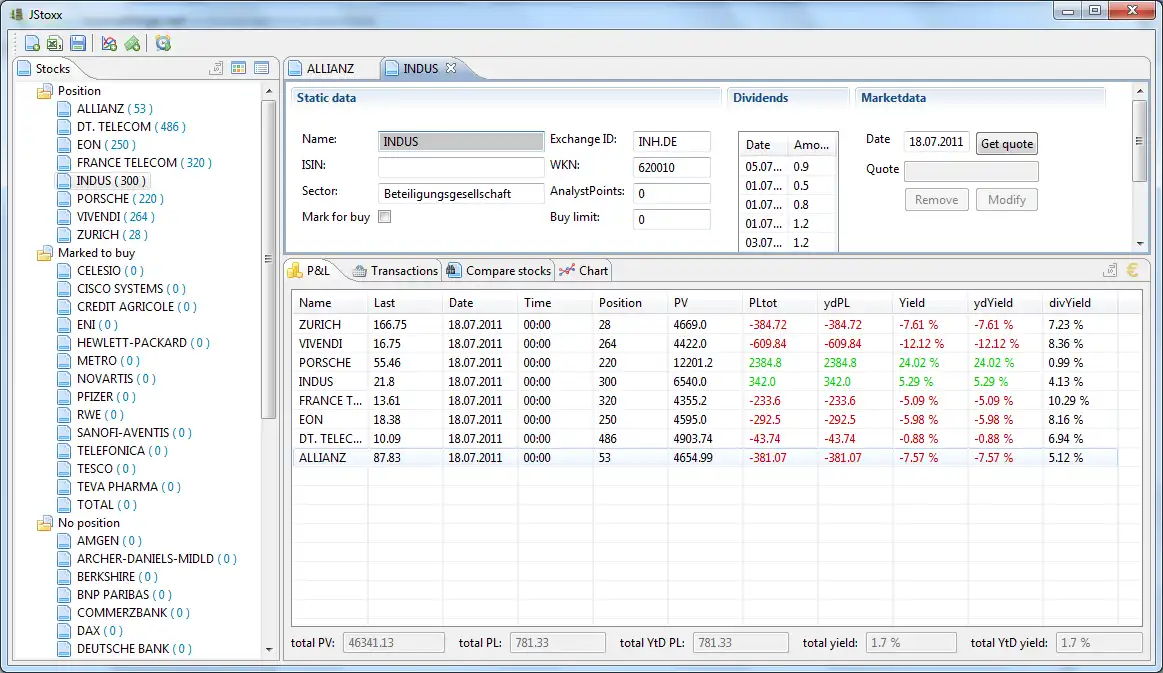Screen dimensions: 1163x673
Task: Click the Name field containing INDUS
Action: tap(461, 142)
